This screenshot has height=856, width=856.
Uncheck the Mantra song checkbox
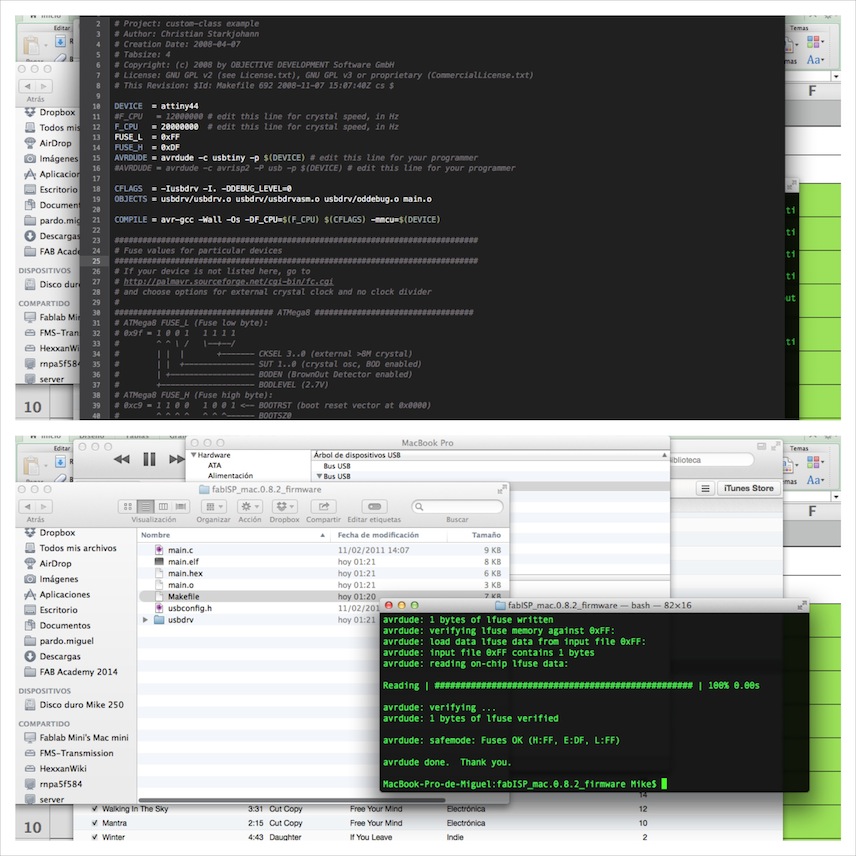tap(95, 823)
